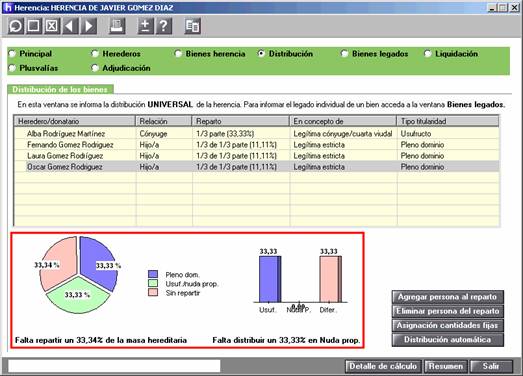The height and width of the screenshot is (376, 523).
Task: Click the Reparto column header
Action: (240, 121)
